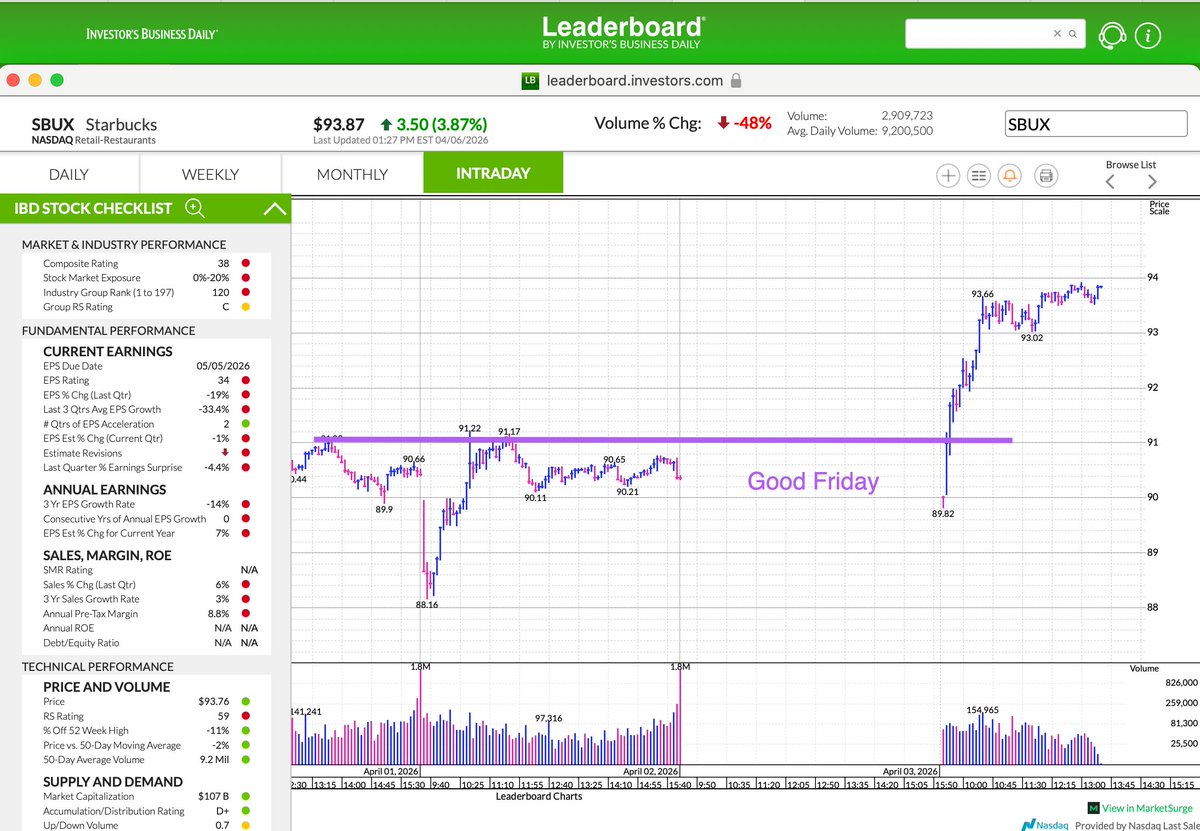Click the green LB favicon in the address bar

click(x=530, y=81)
